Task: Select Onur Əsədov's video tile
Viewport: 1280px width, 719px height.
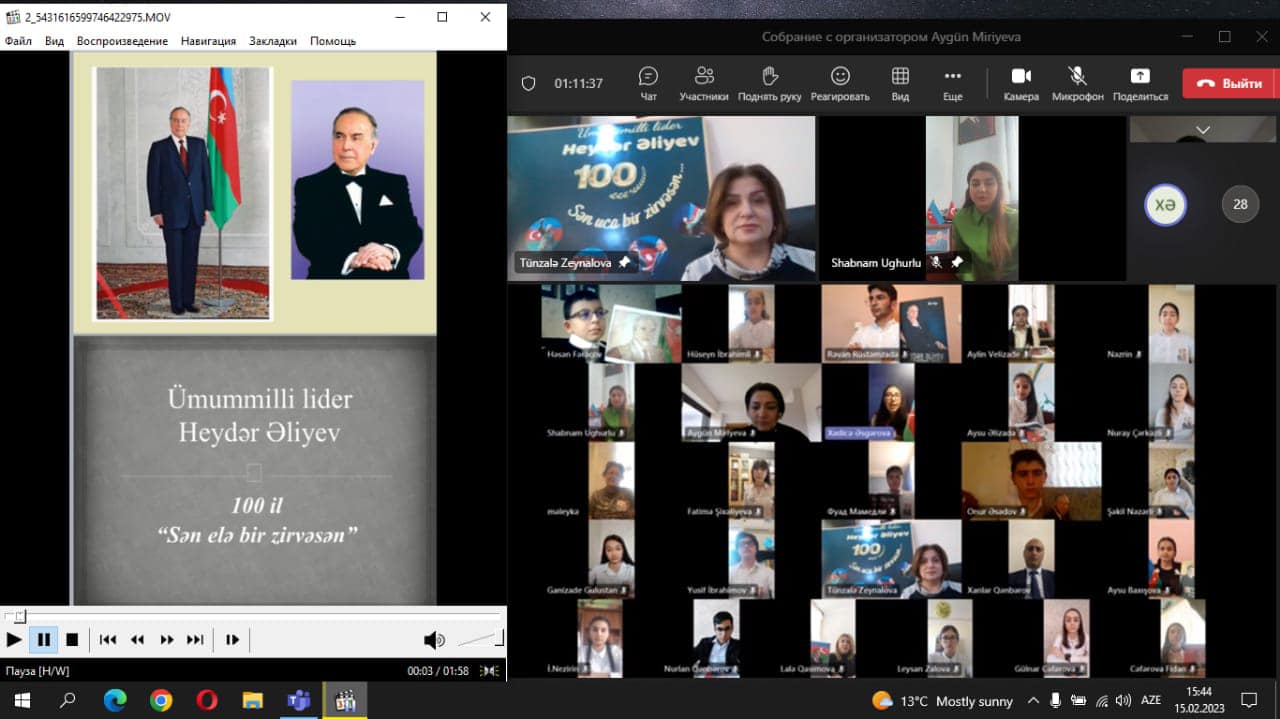Action: [x=1031, y=481]
